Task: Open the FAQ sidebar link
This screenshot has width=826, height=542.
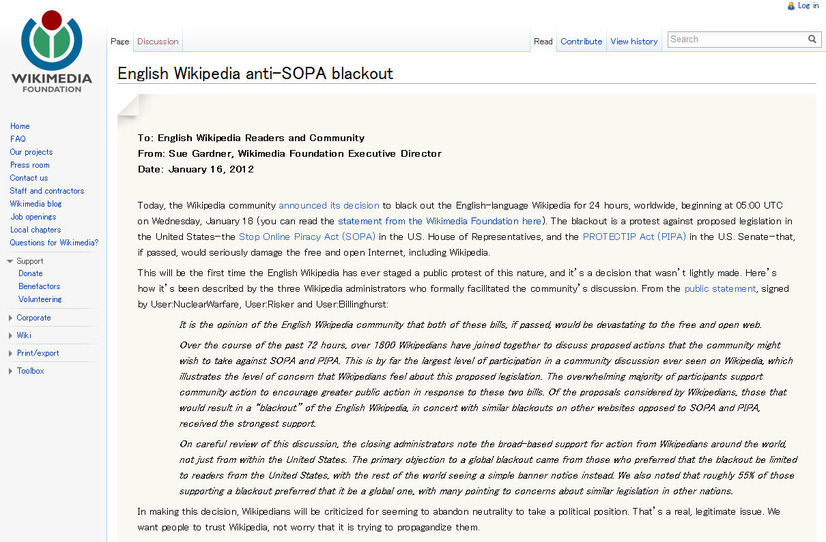Action: (x=17, y=139)
